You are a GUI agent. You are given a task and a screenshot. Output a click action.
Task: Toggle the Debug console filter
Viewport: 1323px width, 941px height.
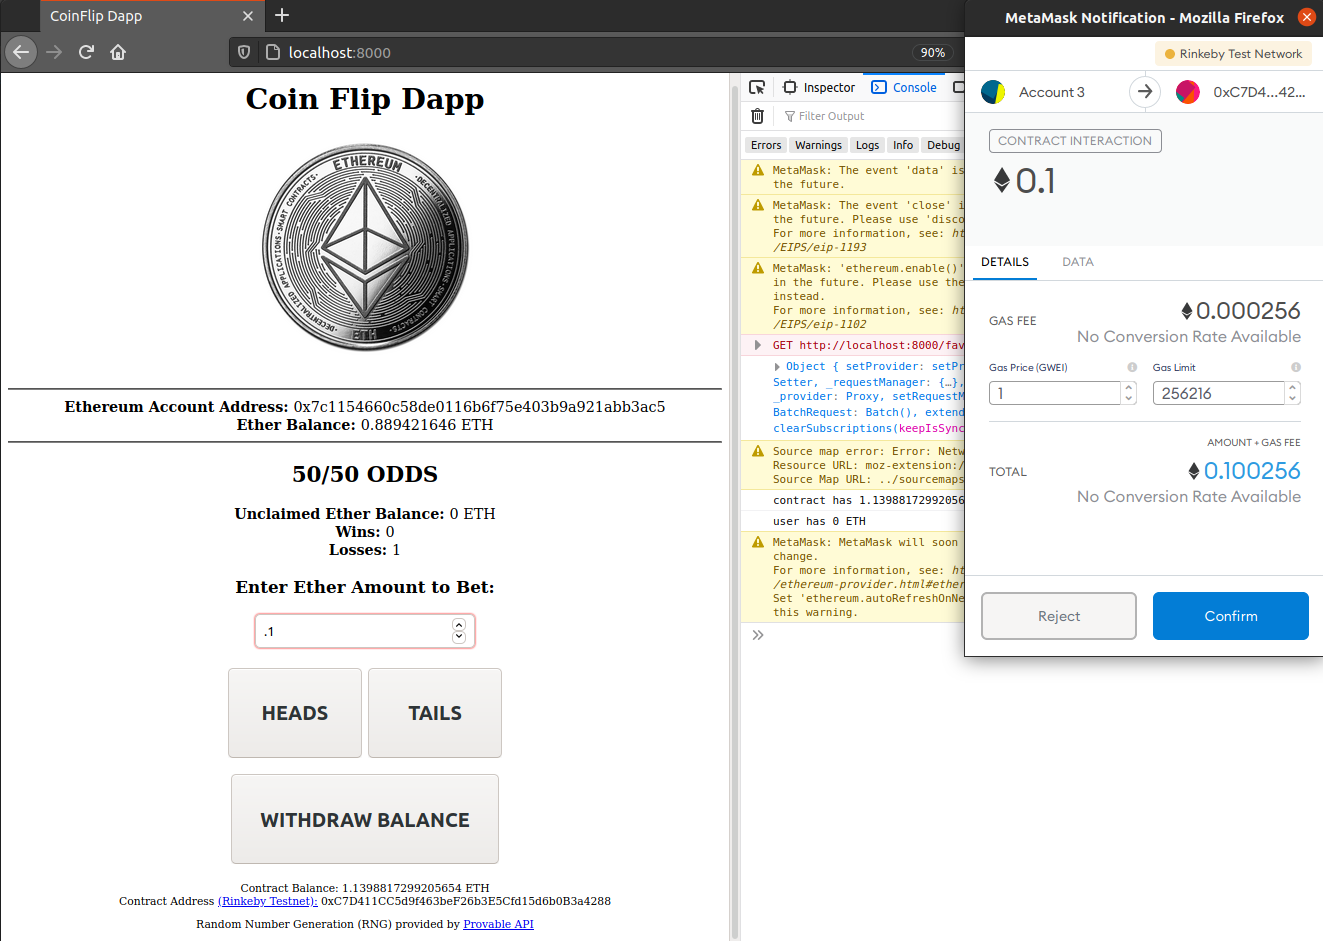[943, 145]
